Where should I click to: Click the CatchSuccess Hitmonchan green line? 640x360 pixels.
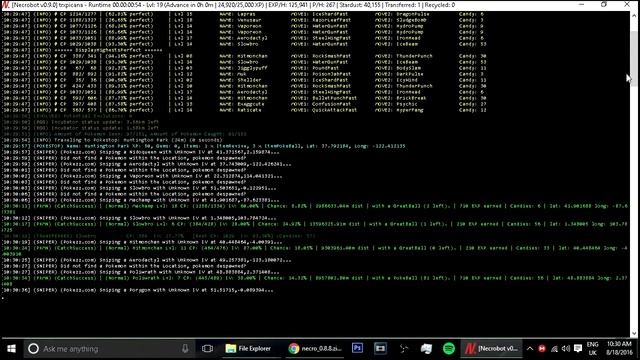click(x=315, y=251)
